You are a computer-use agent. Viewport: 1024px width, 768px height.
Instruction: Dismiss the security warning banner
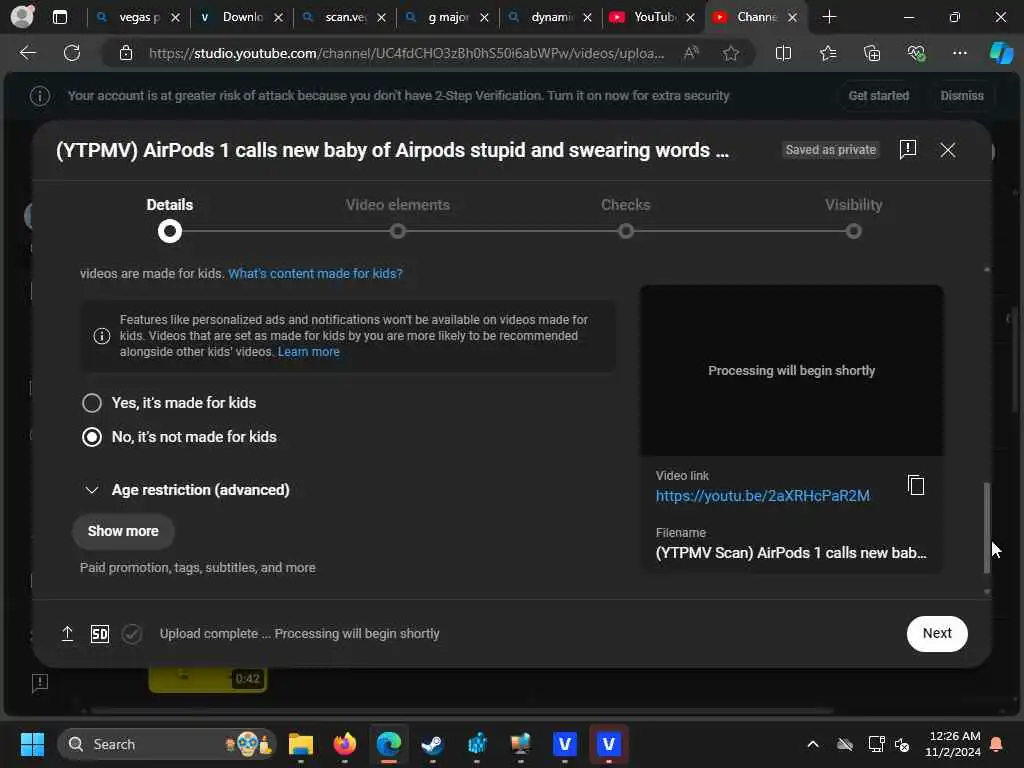pos(961,96)
